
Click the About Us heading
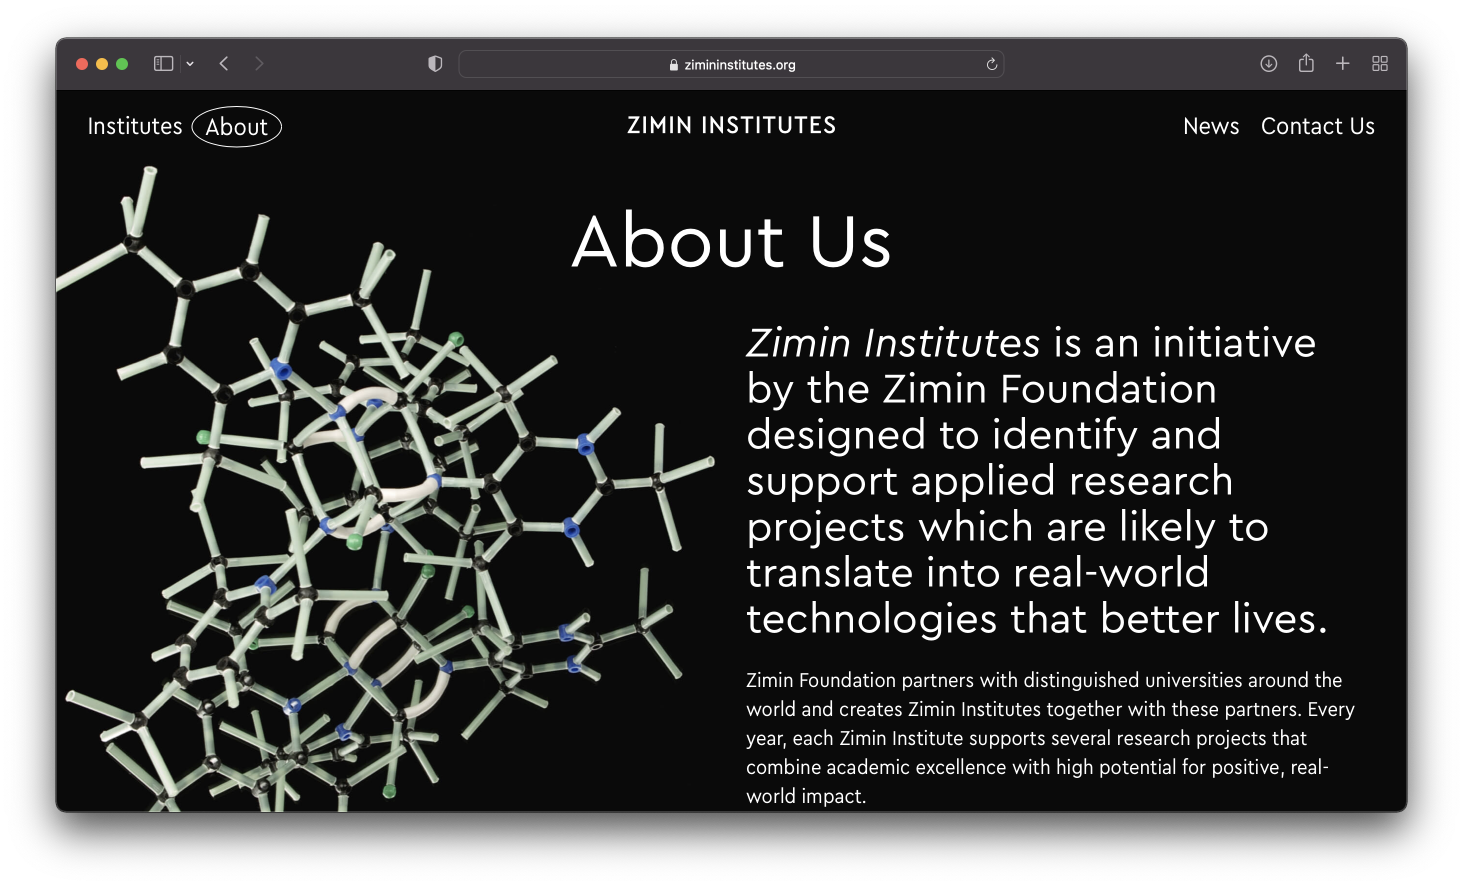[x=731, y=241]
